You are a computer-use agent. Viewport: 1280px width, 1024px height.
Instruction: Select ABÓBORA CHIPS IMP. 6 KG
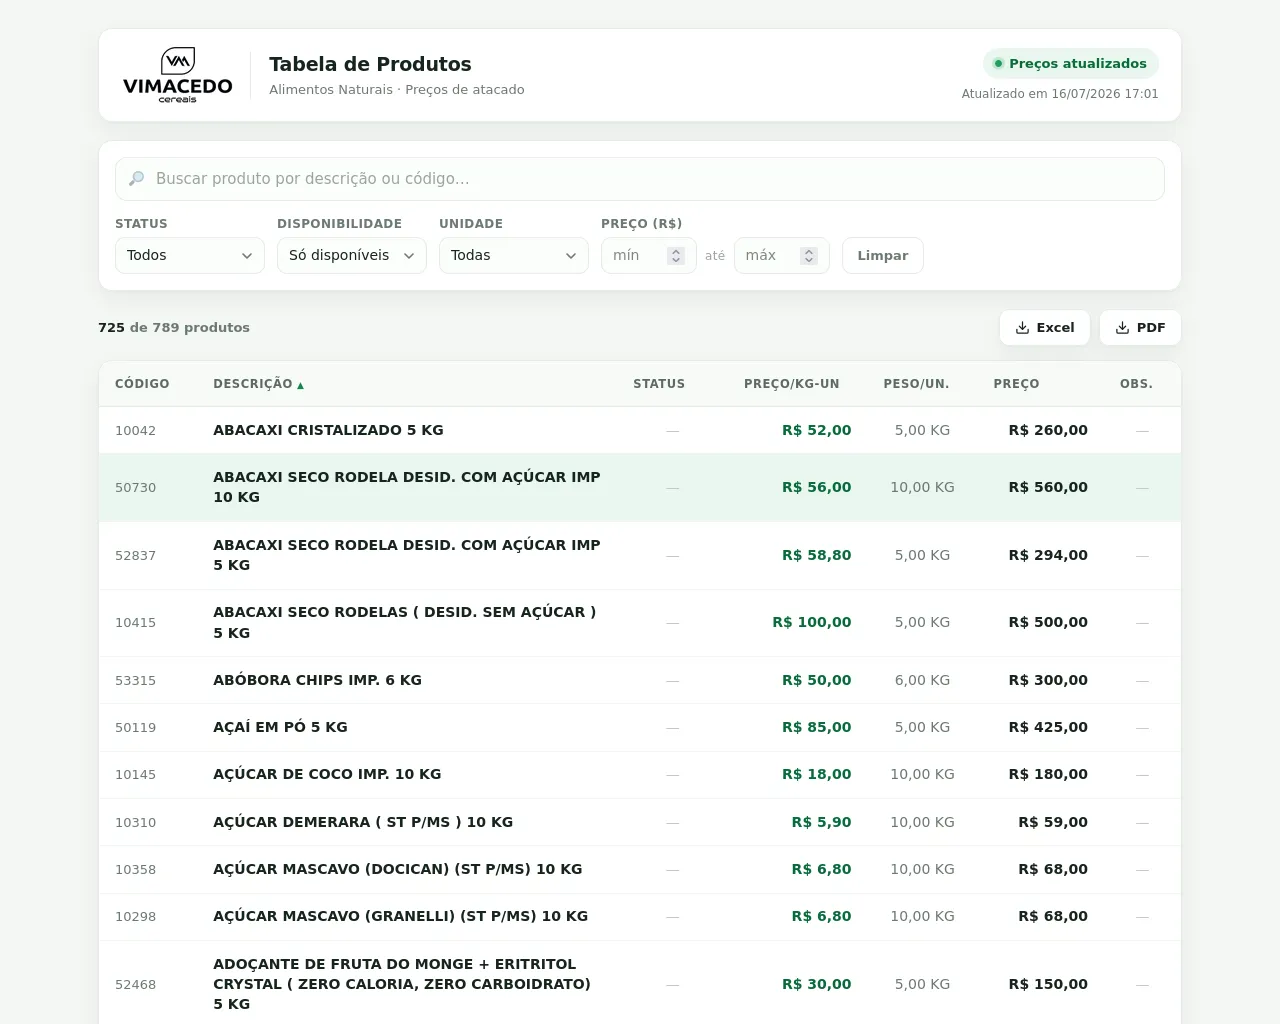coord(640,681)
